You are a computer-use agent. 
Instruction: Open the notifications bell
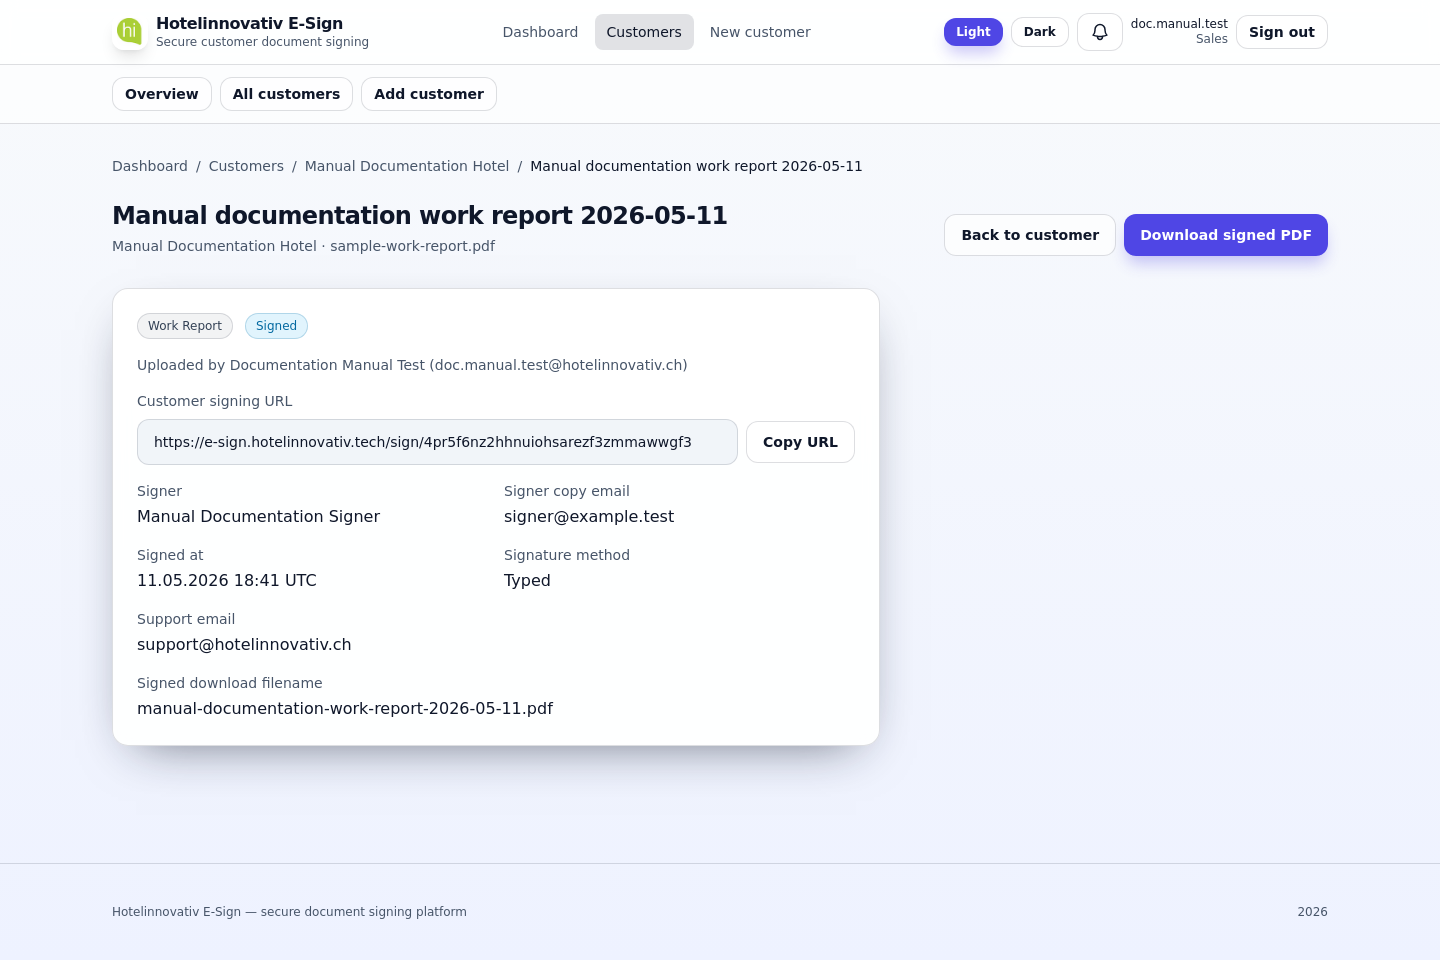click(x=1099, y=32)
